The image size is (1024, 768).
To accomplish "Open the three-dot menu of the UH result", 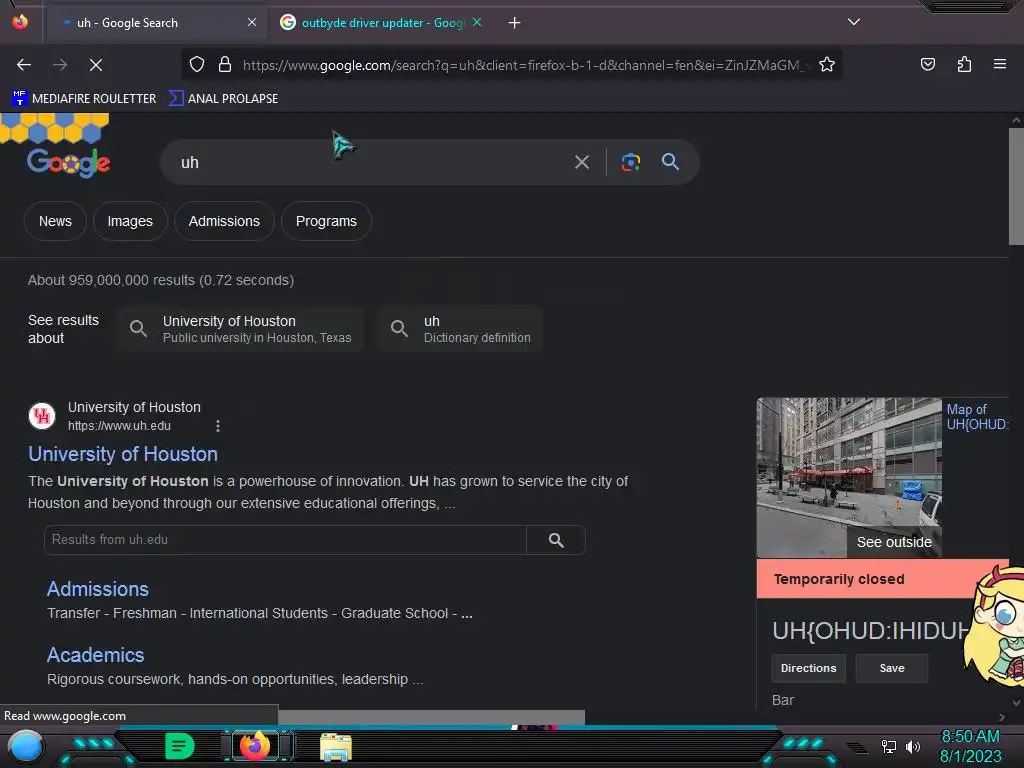I will [x=217, y=426].
